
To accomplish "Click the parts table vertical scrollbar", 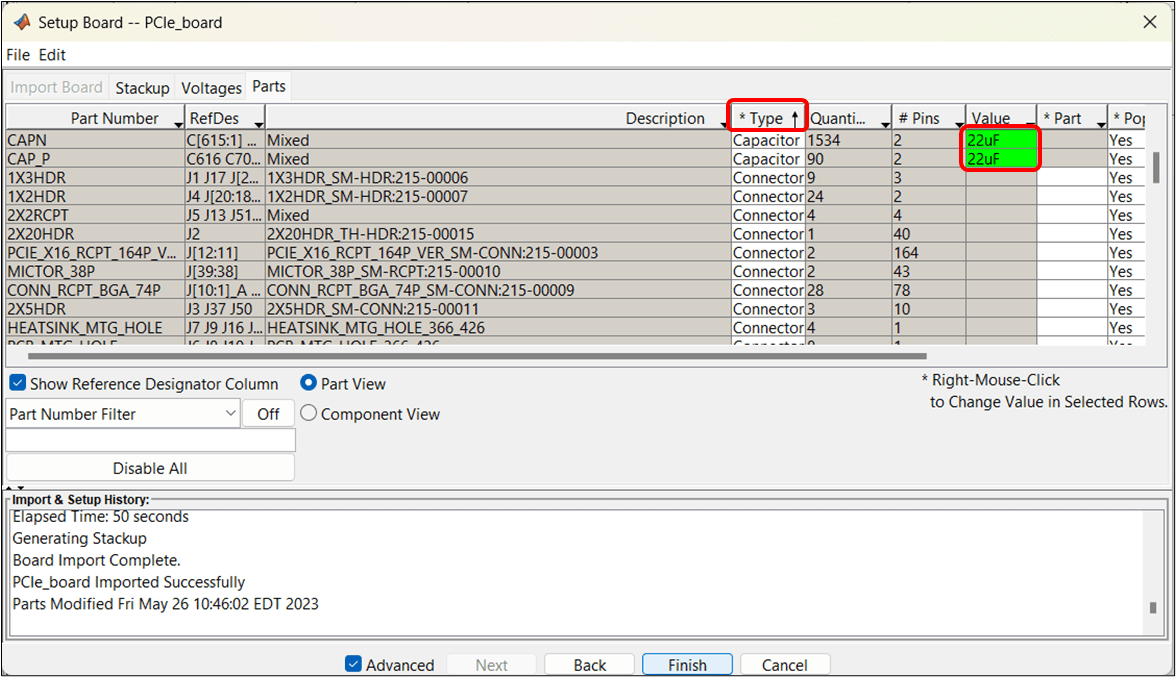I will click(x=1156, y=167).
